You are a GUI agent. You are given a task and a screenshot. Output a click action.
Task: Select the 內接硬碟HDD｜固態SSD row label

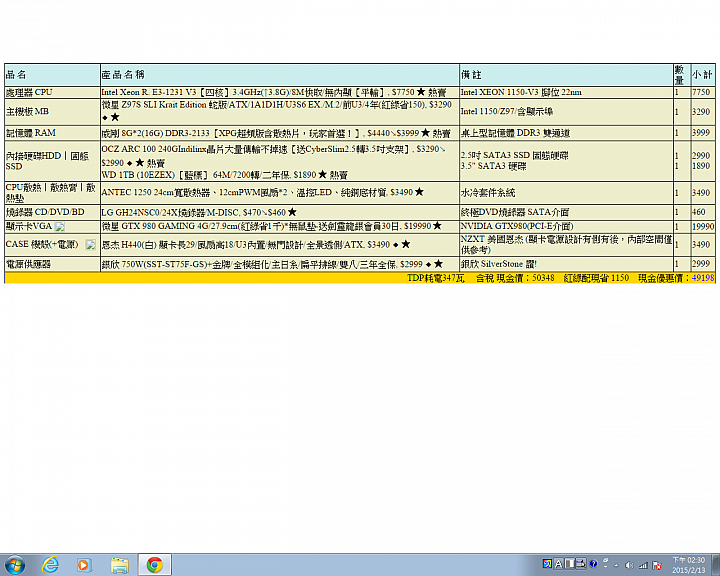click(x=47, y=161)
